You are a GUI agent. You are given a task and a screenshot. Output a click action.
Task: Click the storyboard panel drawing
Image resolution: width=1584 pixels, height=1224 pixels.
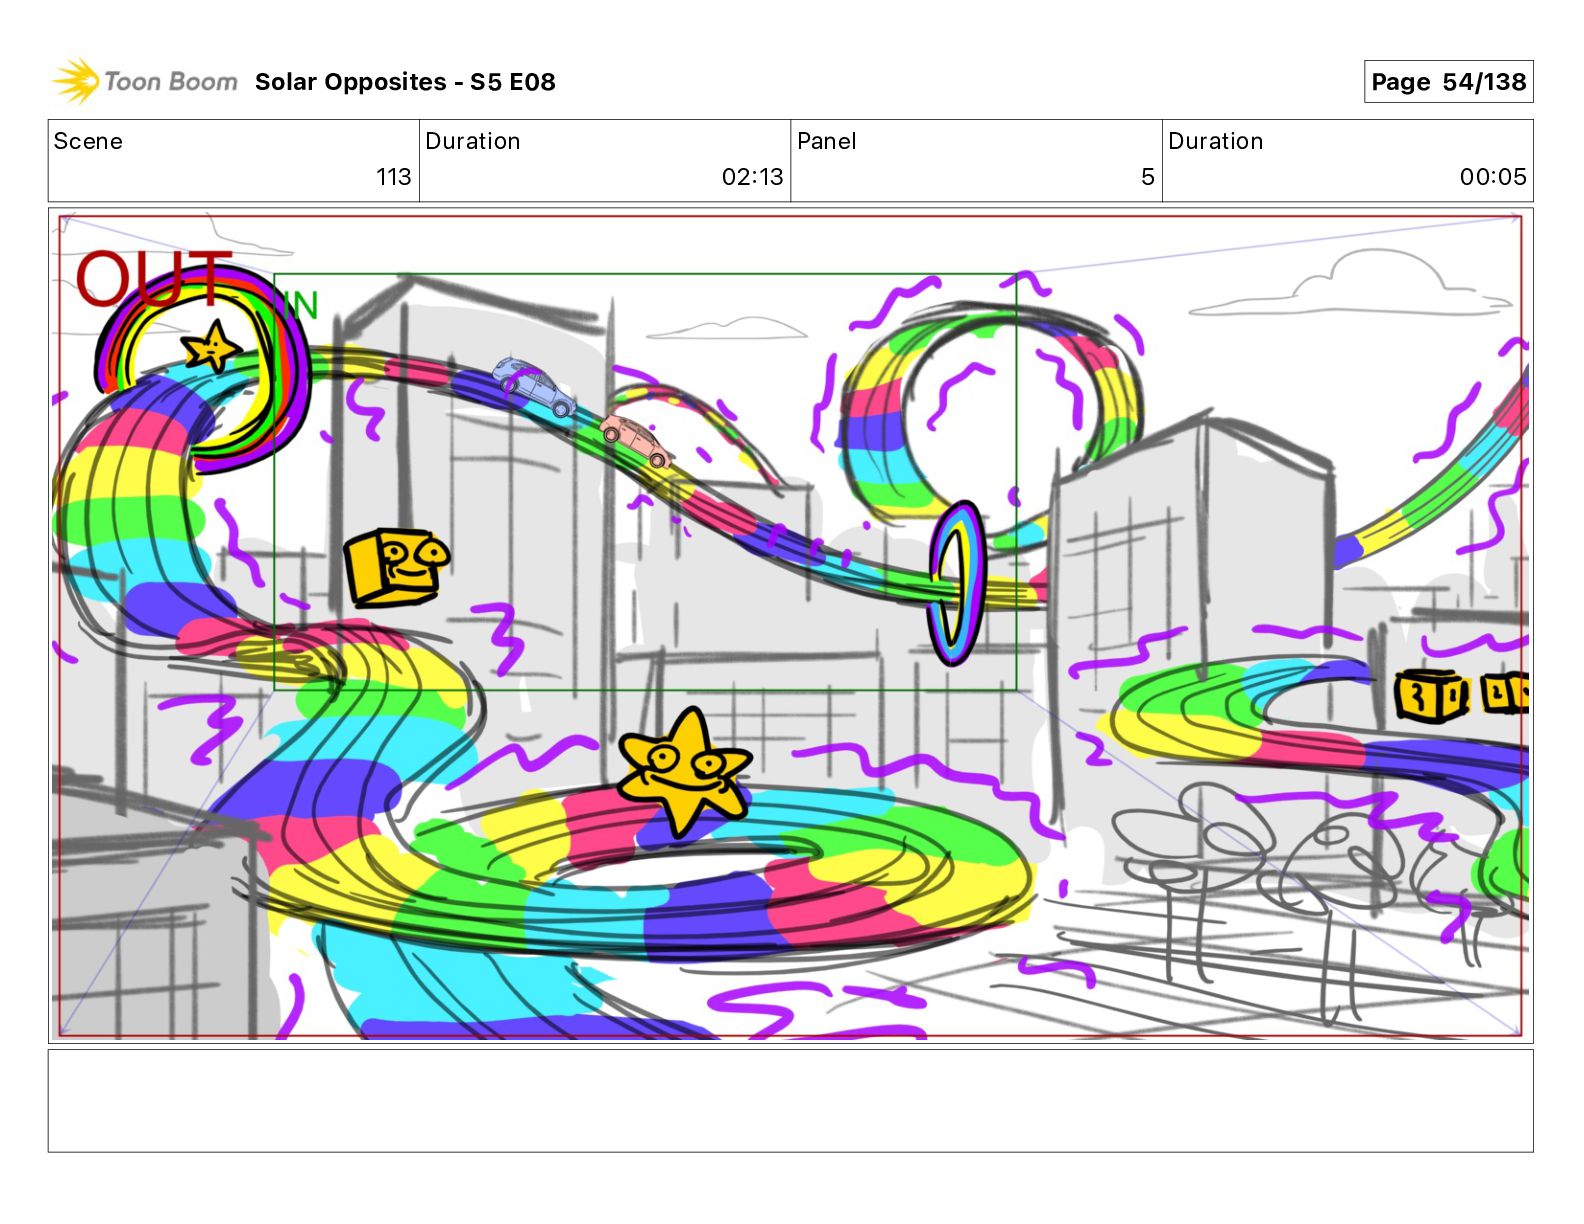pos(790,626)
